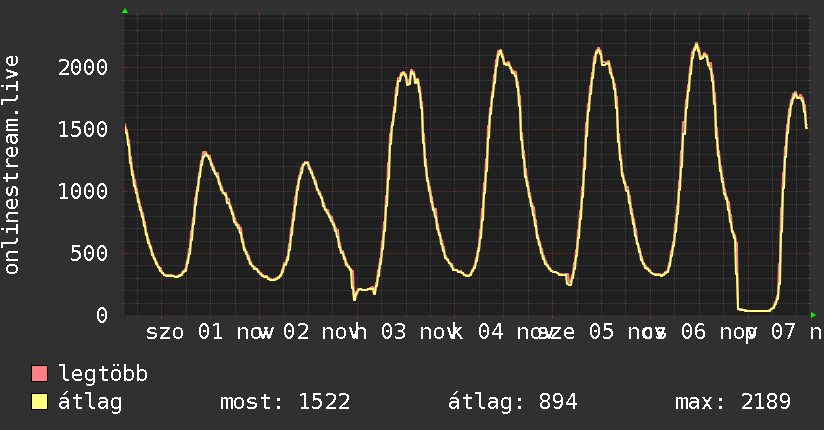Click the yellow átlag legend color swatch
Image resolution: width=824 pixels, height=430 pixels.
(x=40, y=402)
